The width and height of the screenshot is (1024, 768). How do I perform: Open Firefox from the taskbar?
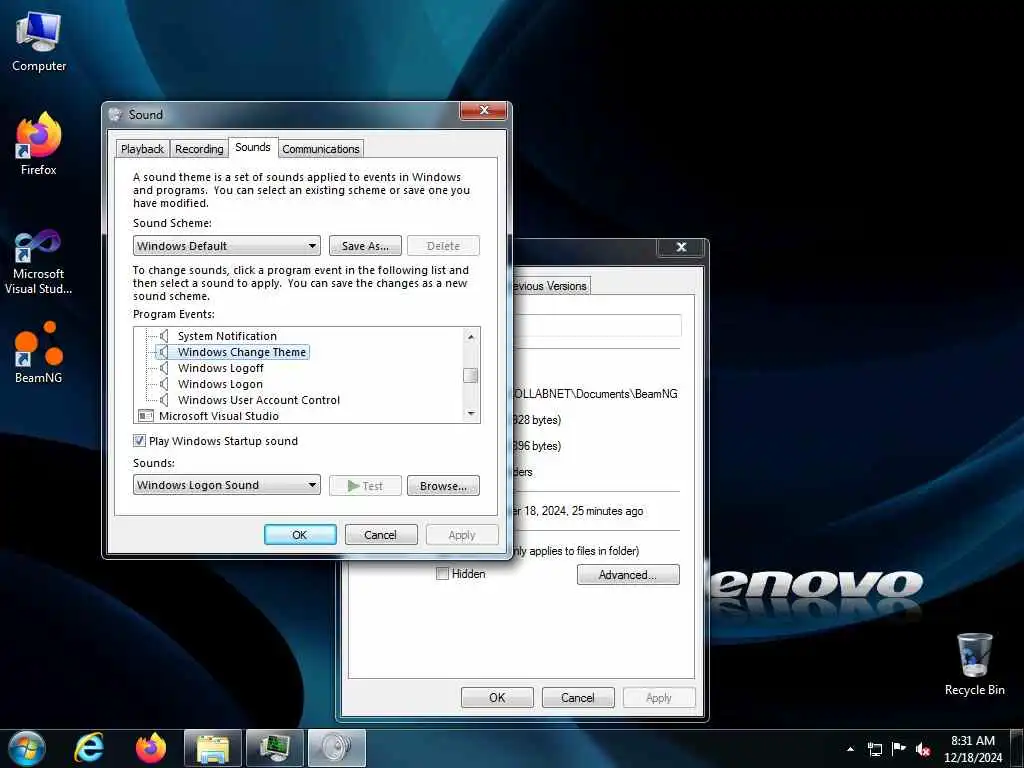[x=151, y=748]
